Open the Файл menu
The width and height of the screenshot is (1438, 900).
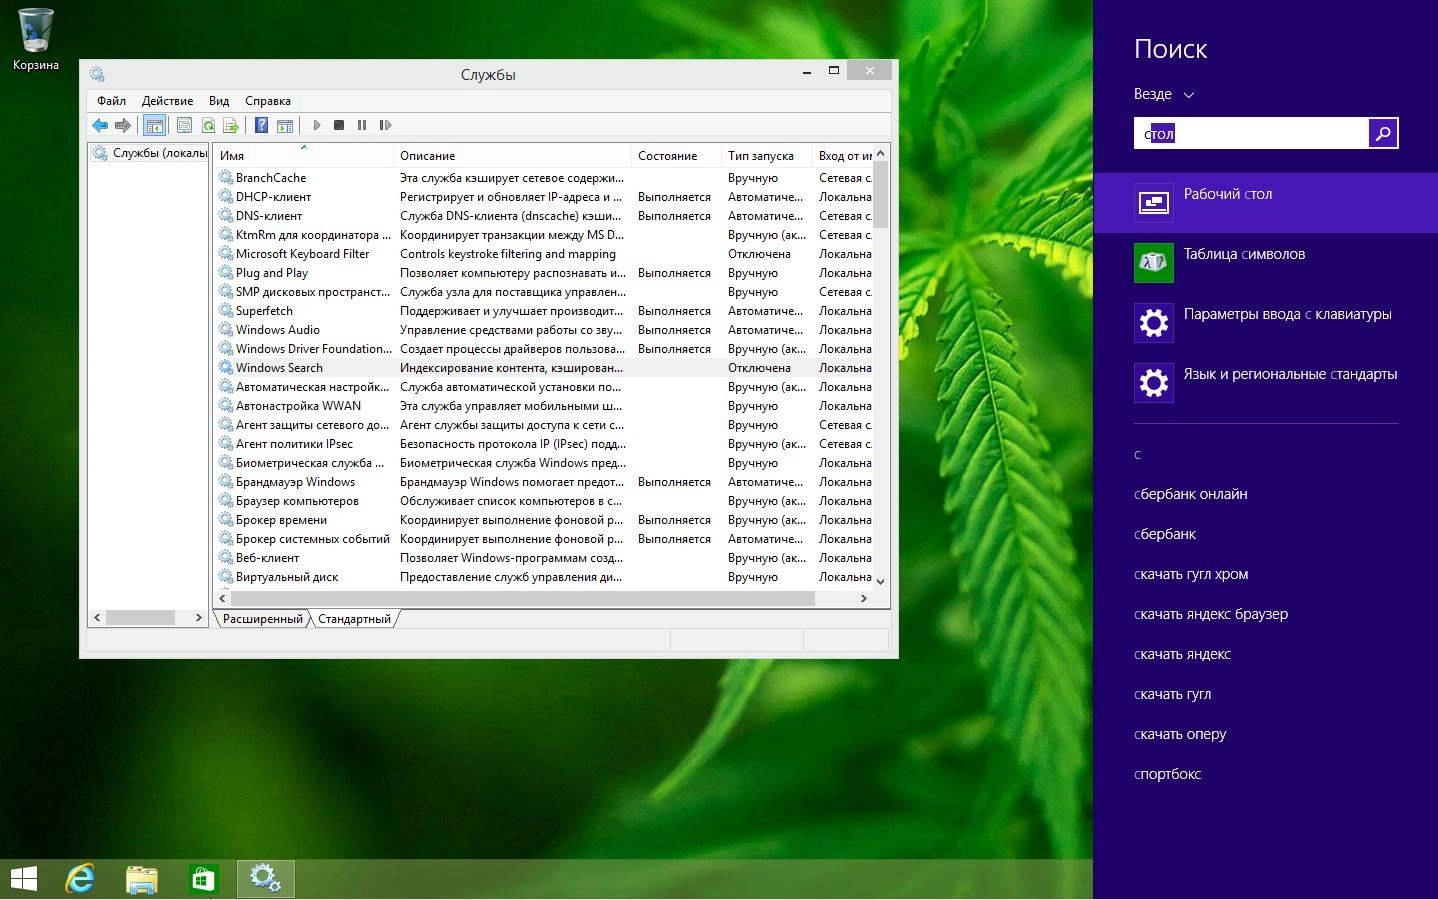112,100
